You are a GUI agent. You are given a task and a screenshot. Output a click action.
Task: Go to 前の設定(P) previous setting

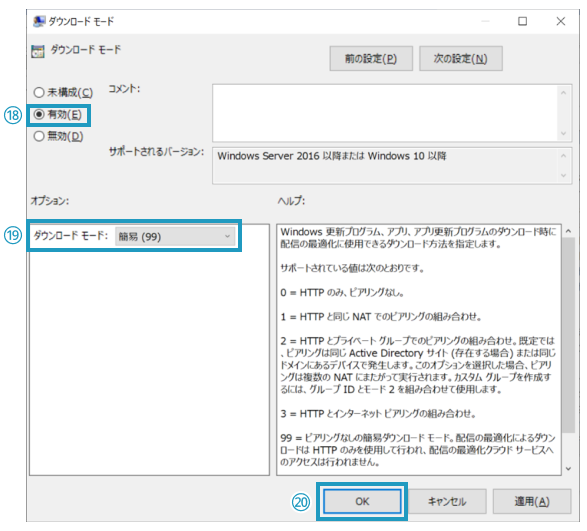371,58
